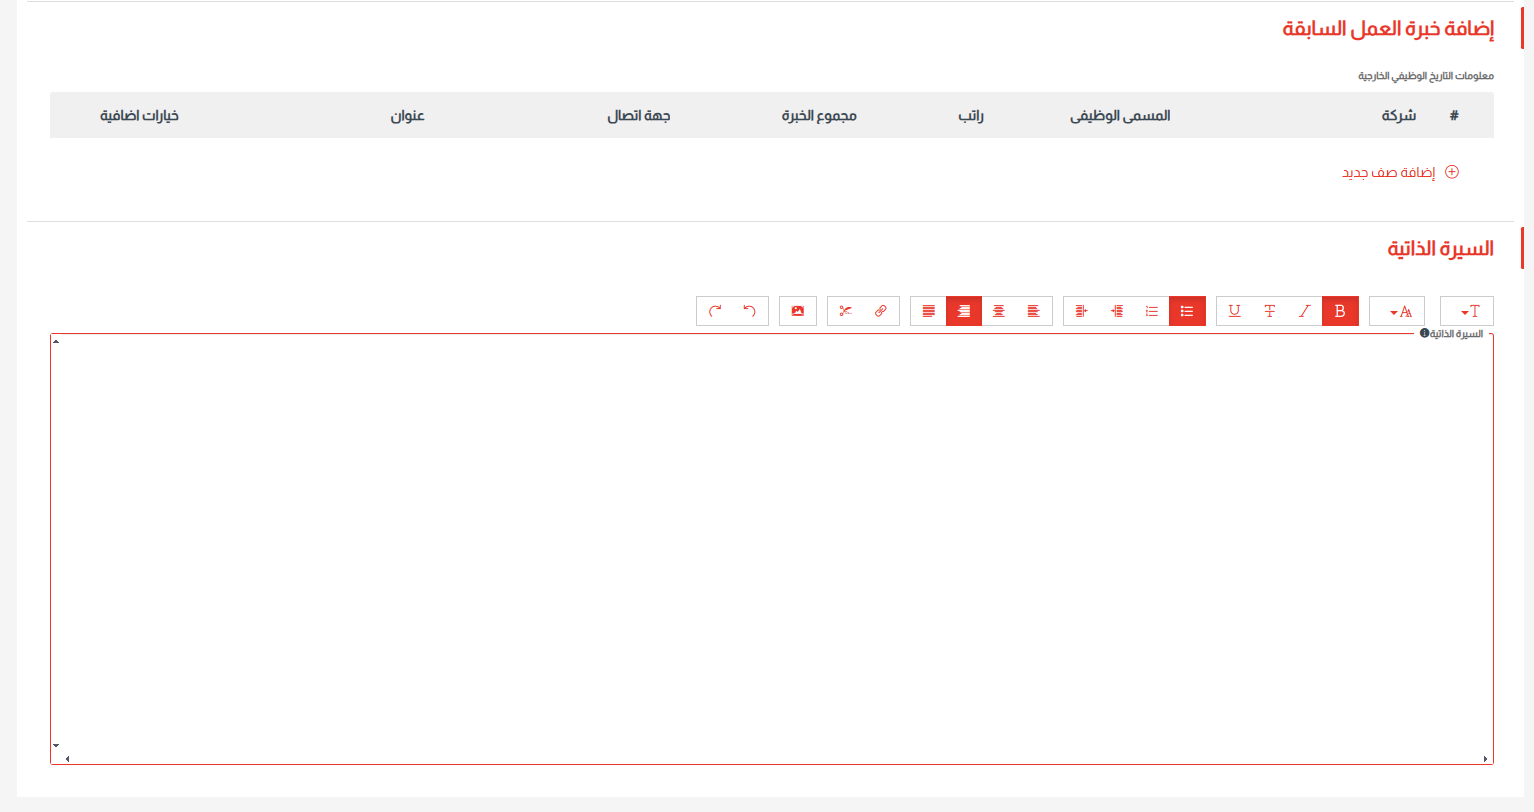Viewport: 1534px width, 812px height.
Task: Justify the text alignment
Action: tap(928, 311)
